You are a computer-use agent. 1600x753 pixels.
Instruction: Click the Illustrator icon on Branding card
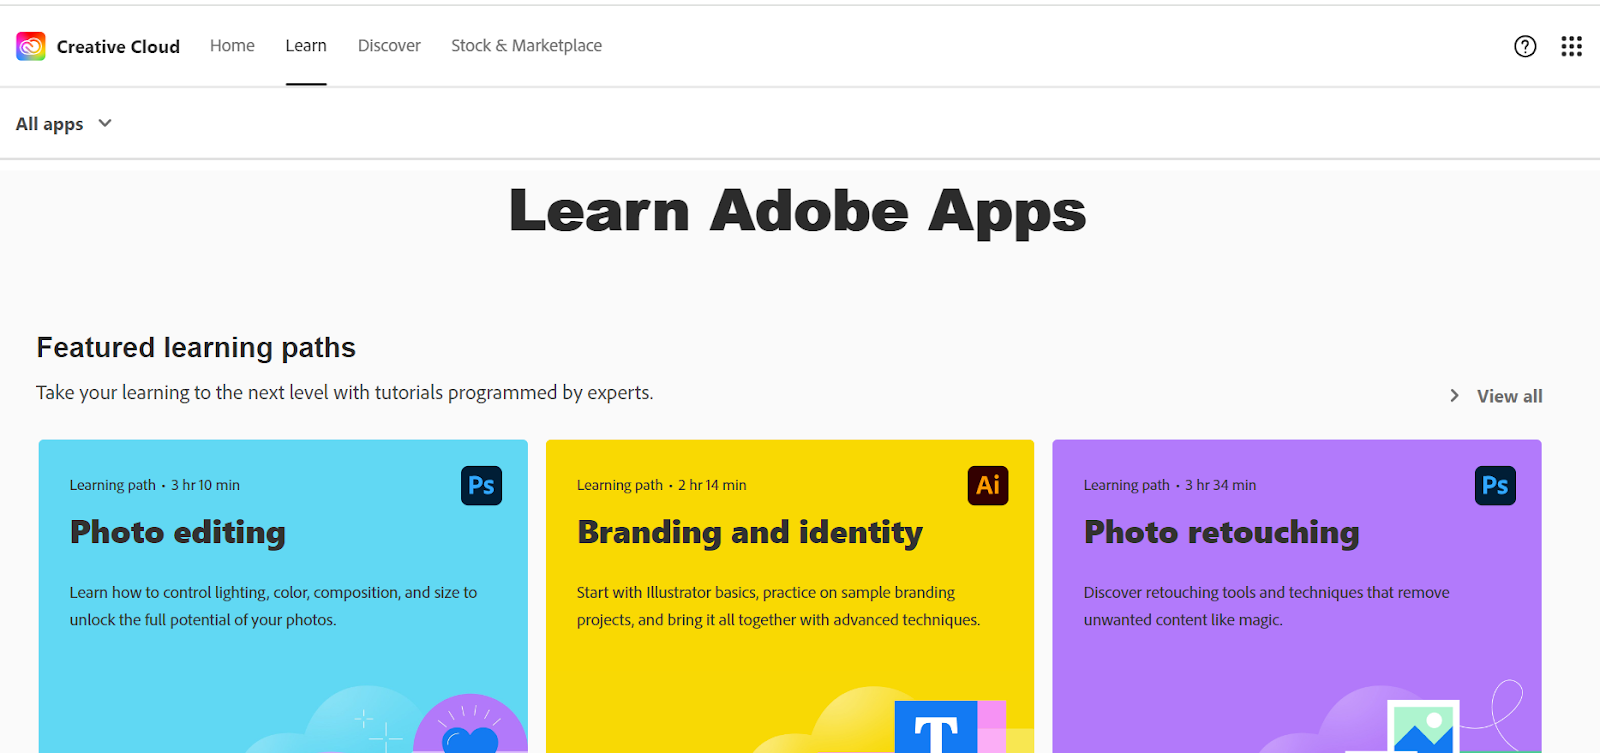[x=988, y=486]
